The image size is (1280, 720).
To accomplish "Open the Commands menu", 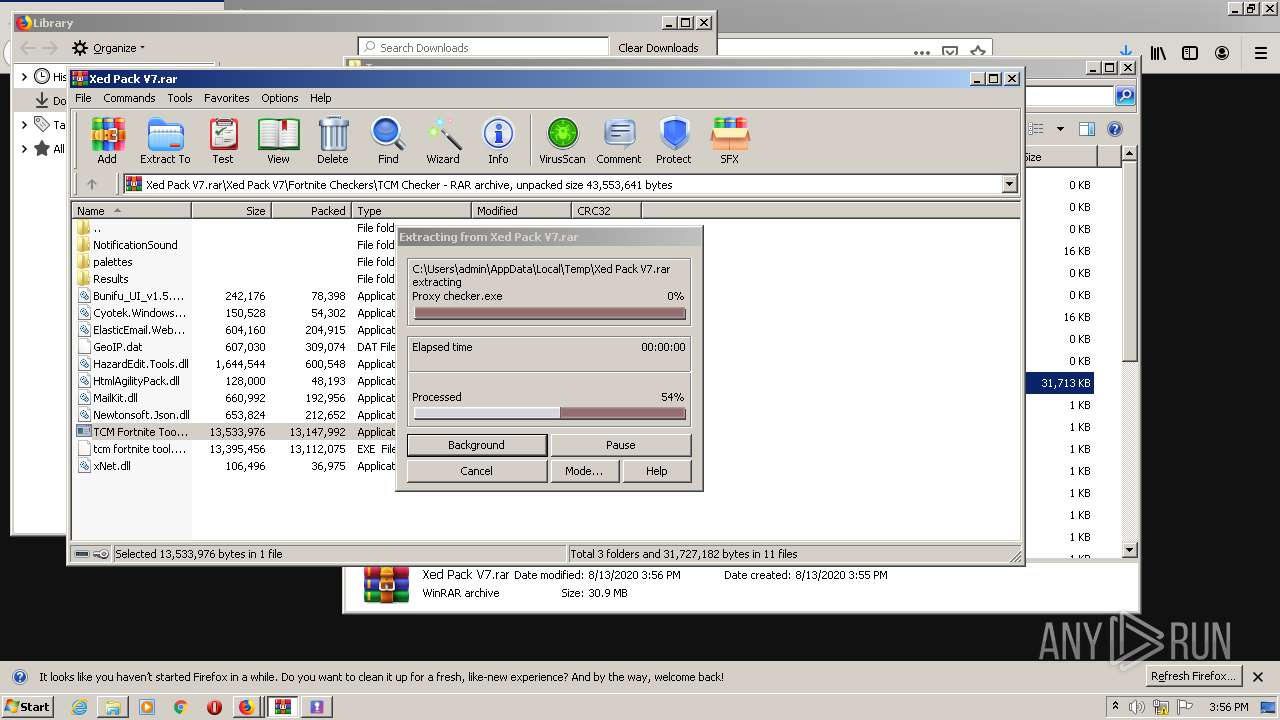I will (129, 98).
